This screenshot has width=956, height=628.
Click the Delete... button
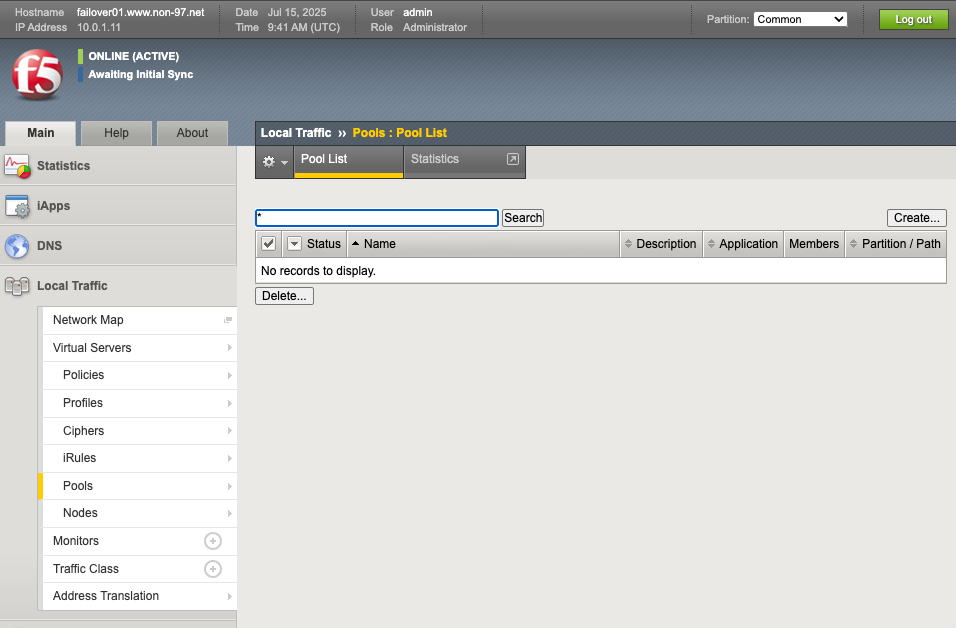tap(284, 296)
